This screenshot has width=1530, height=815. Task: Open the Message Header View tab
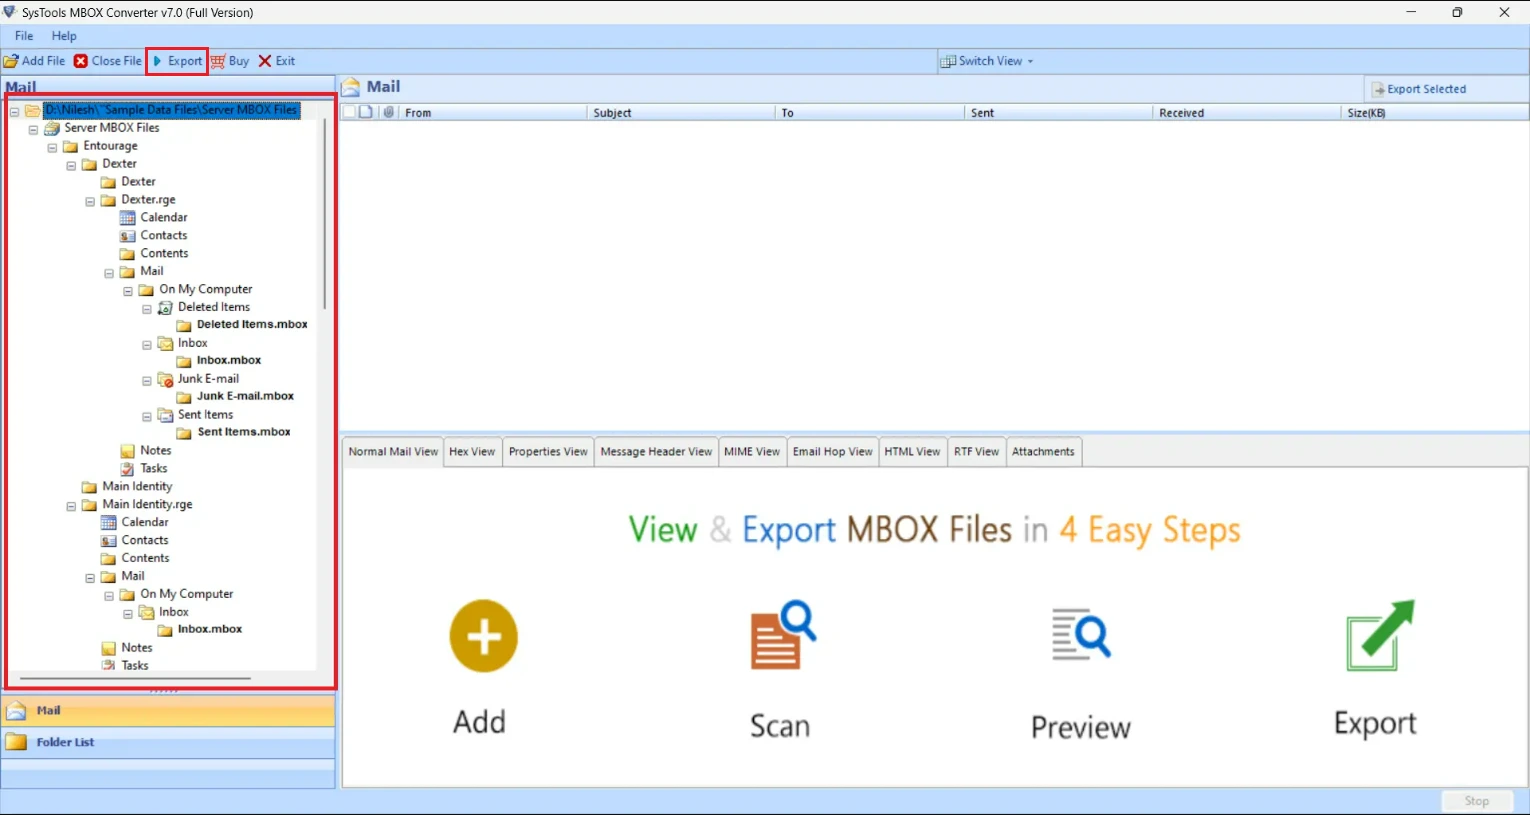pos(656,452)
